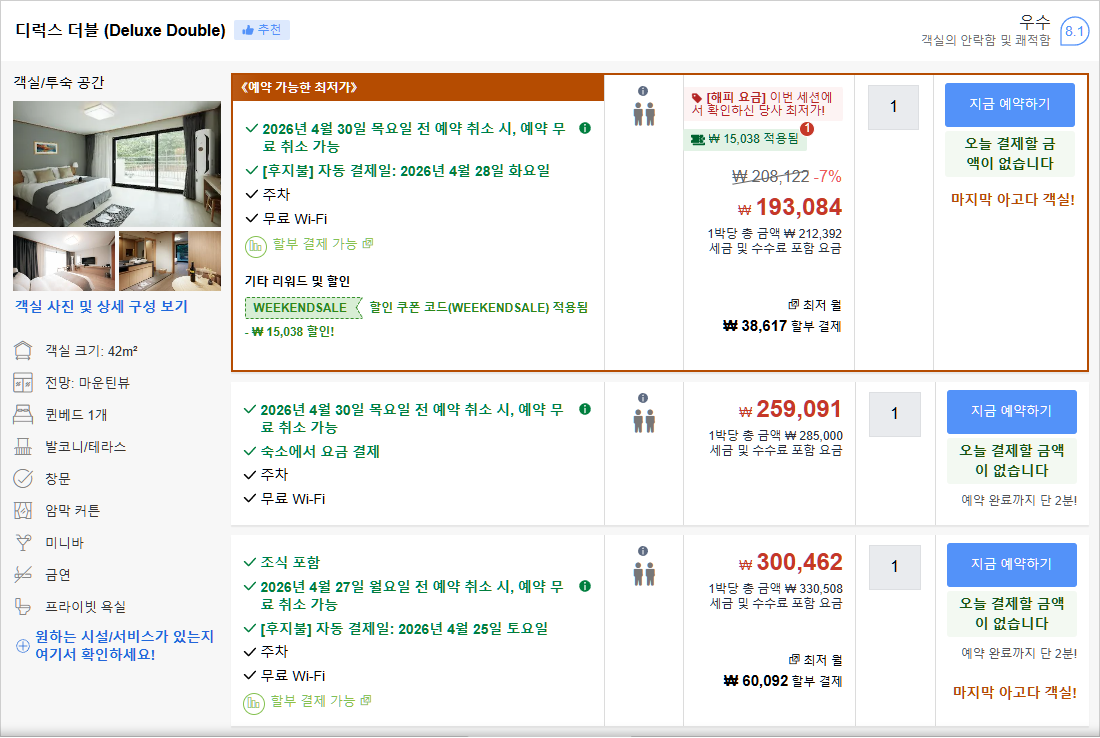Click balcony/terrace 발코니 icon

[x=23, y=447]
